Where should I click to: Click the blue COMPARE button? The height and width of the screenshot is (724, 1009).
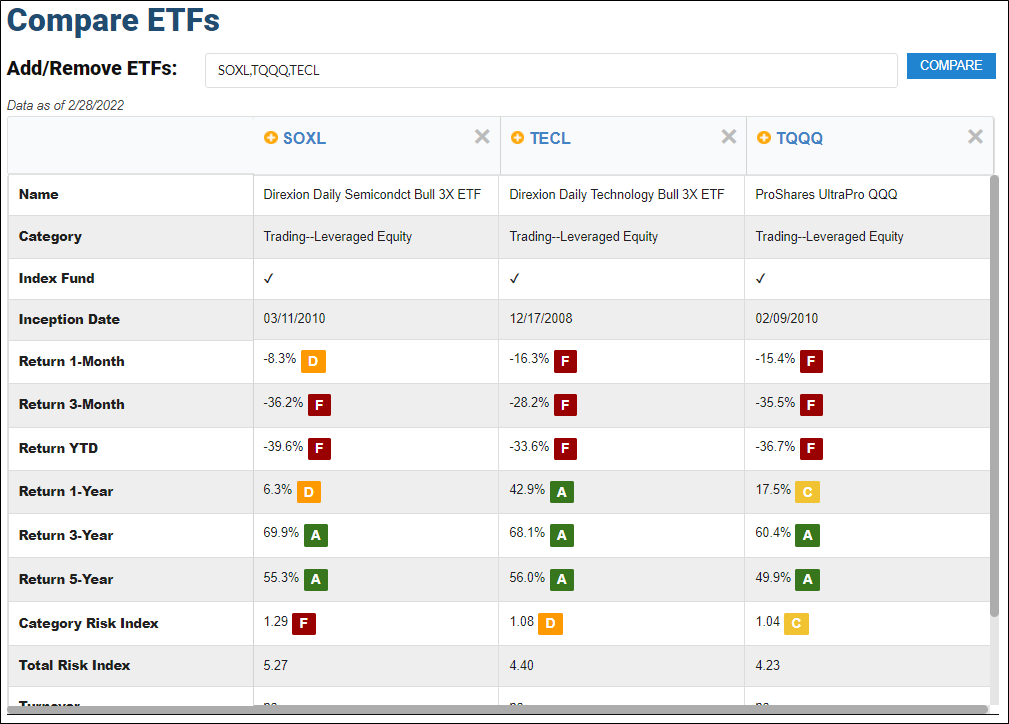click(x=951, y=66)
